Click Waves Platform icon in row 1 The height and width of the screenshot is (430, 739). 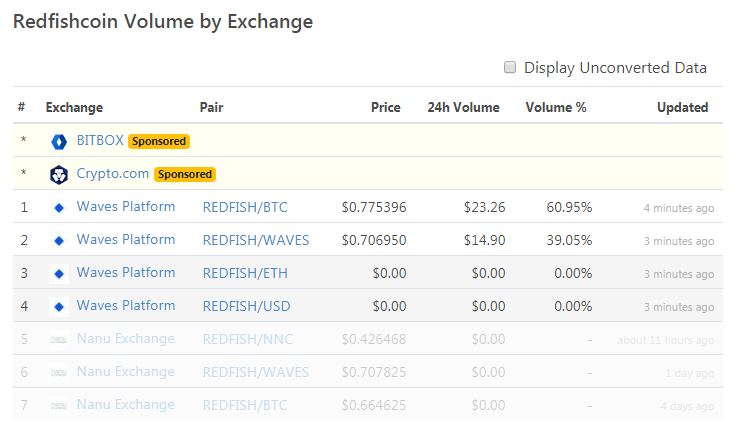(x=59, y=208)
